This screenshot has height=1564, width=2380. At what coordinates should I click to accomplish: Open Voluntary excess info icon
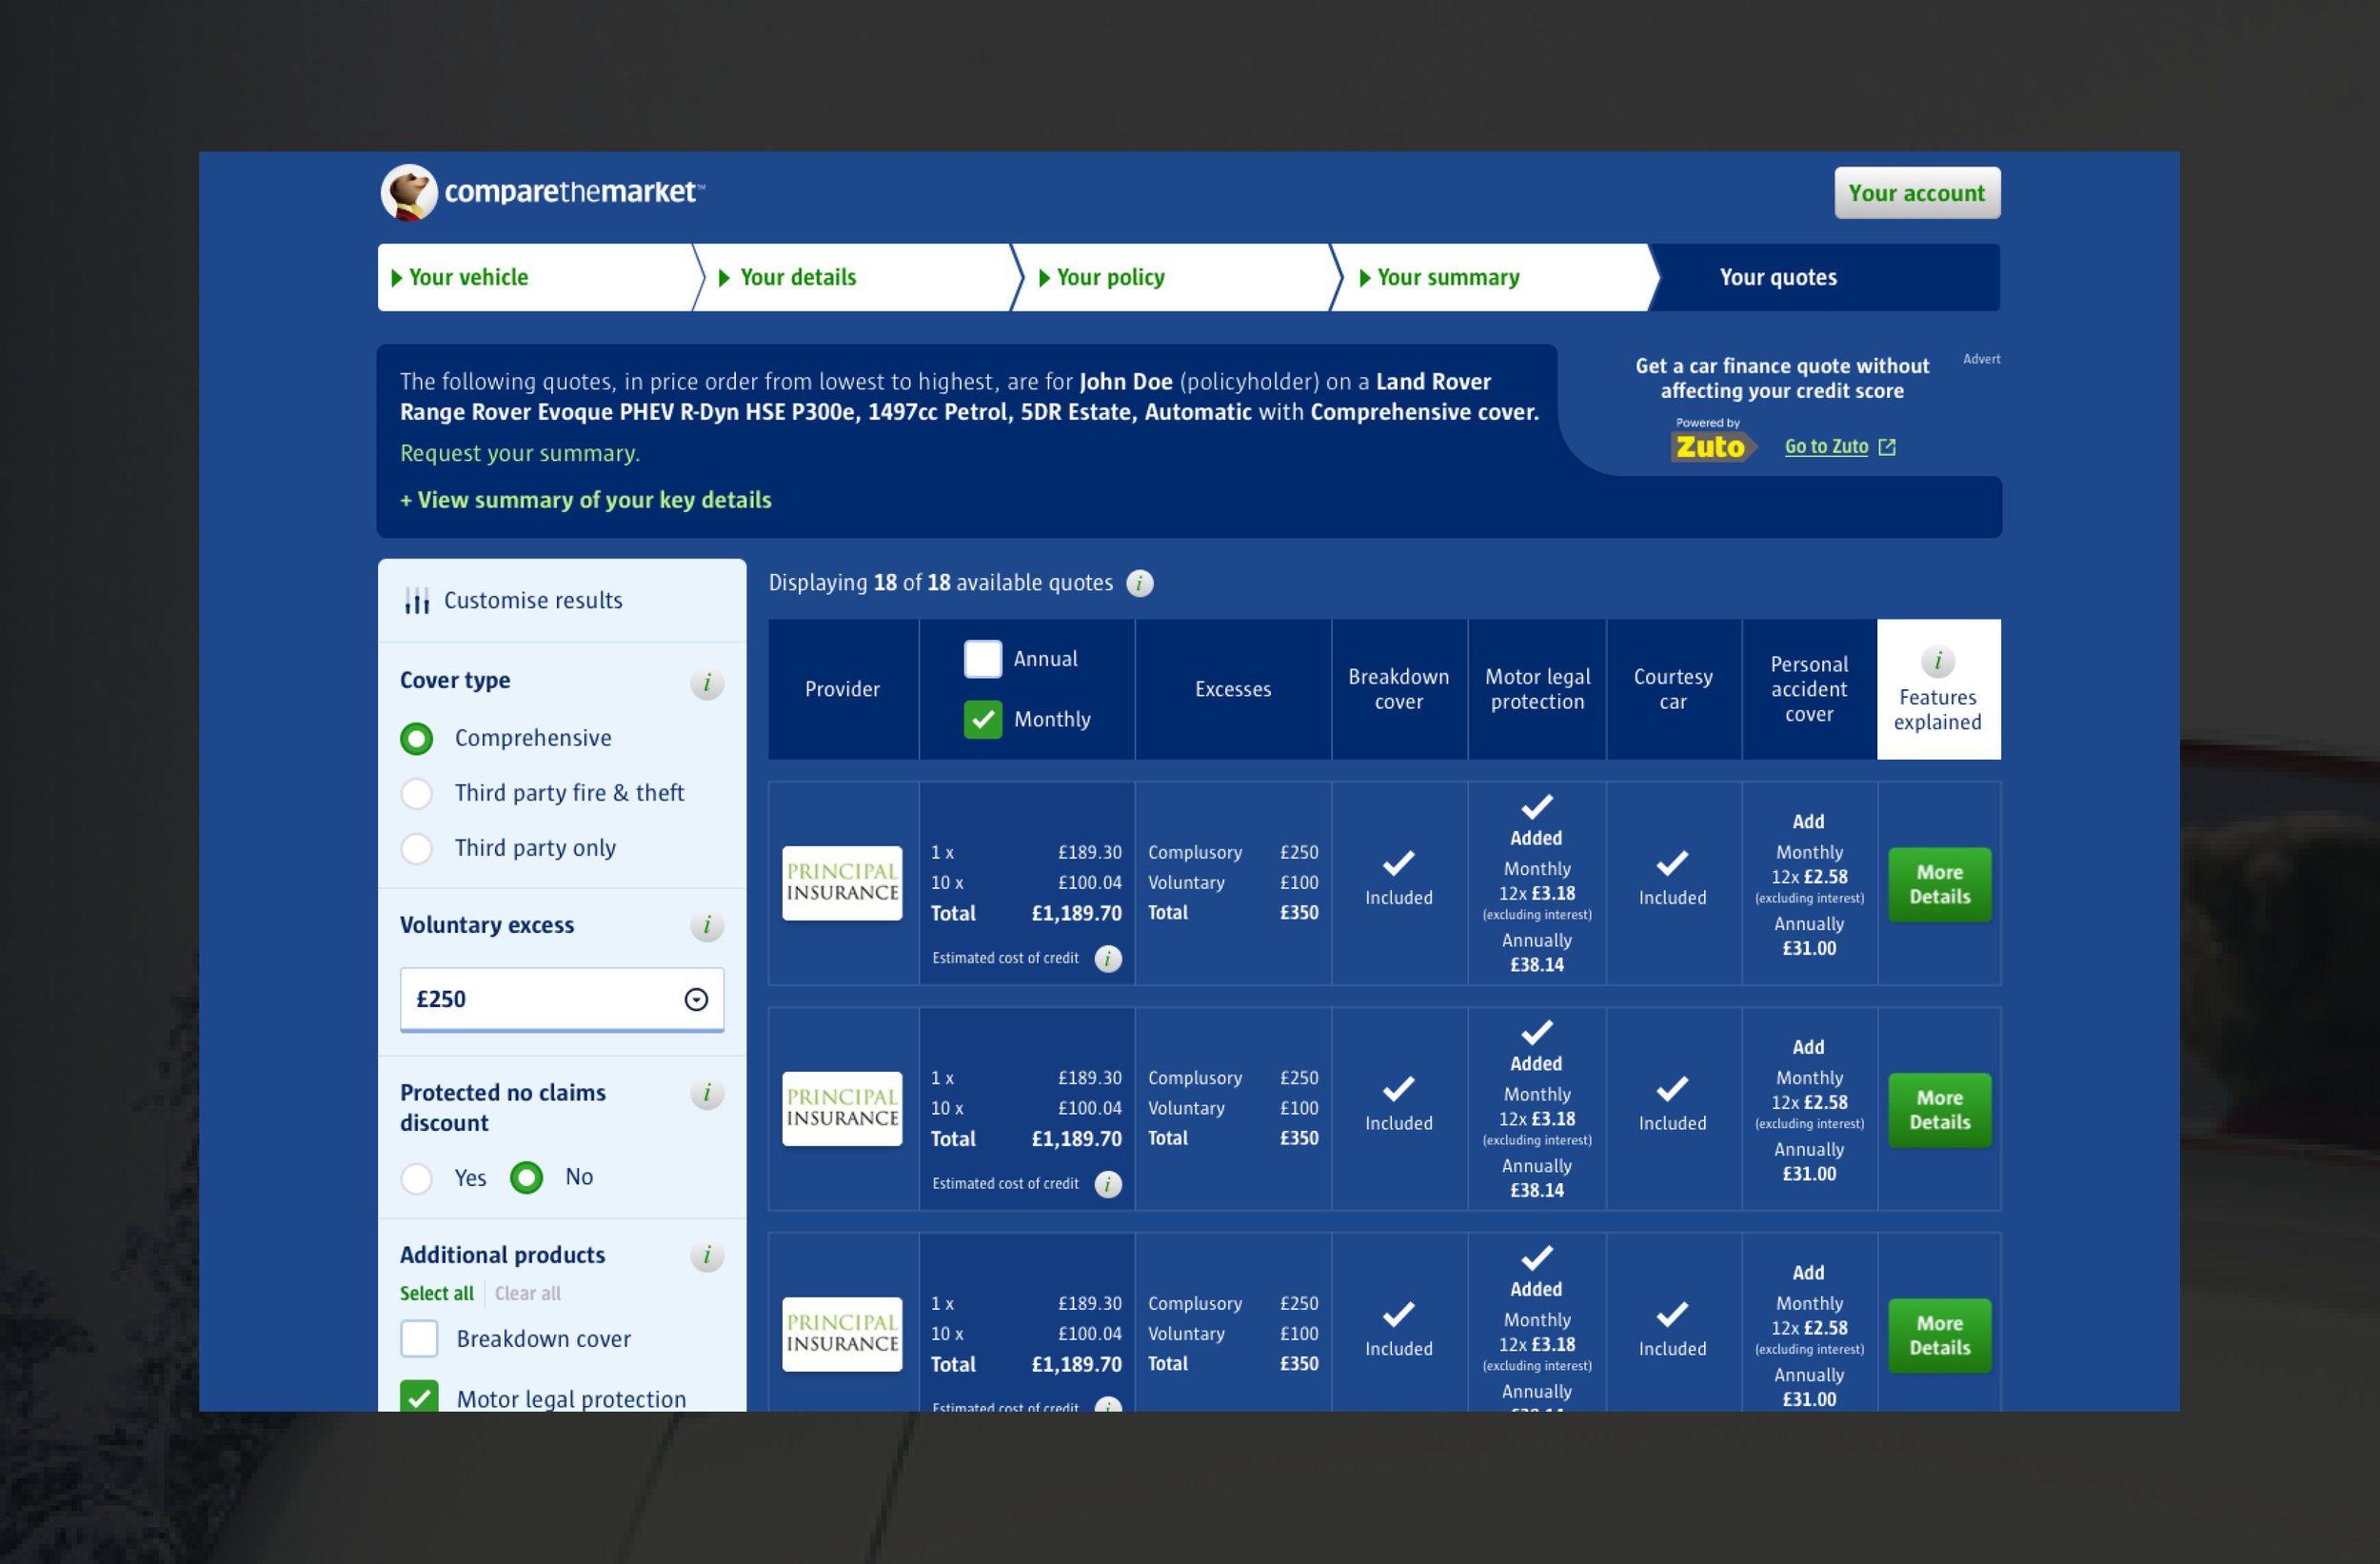(706, 925)
